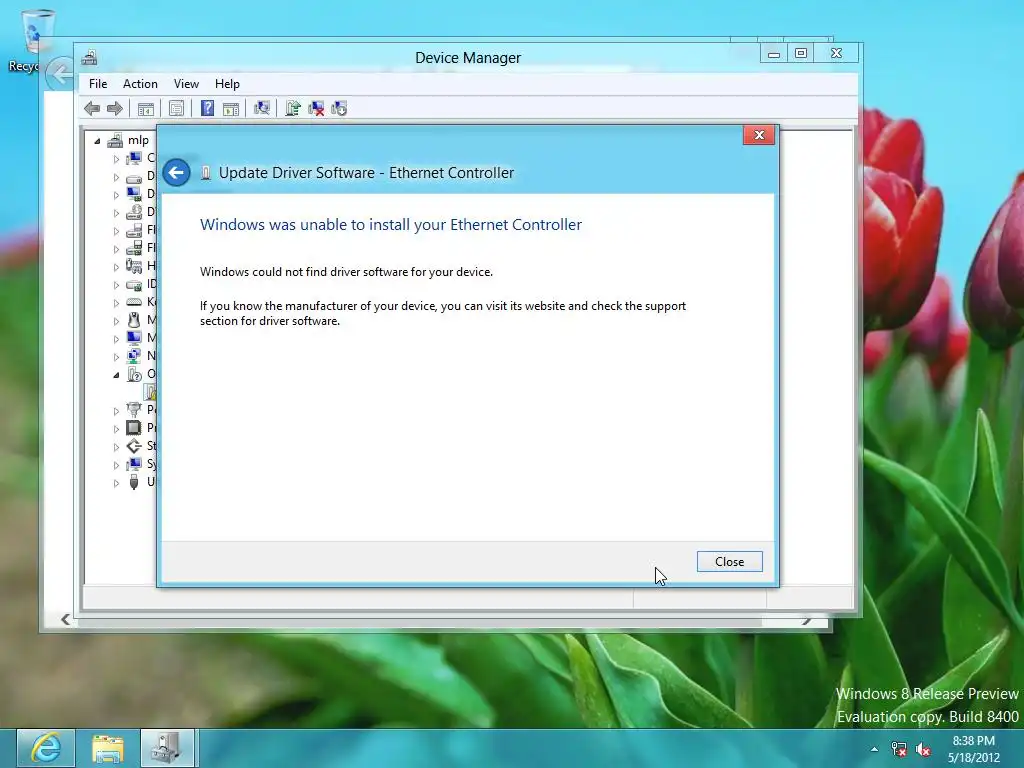
Task: Open File Explorer from taskbar
Action: [x=108, y=748]
